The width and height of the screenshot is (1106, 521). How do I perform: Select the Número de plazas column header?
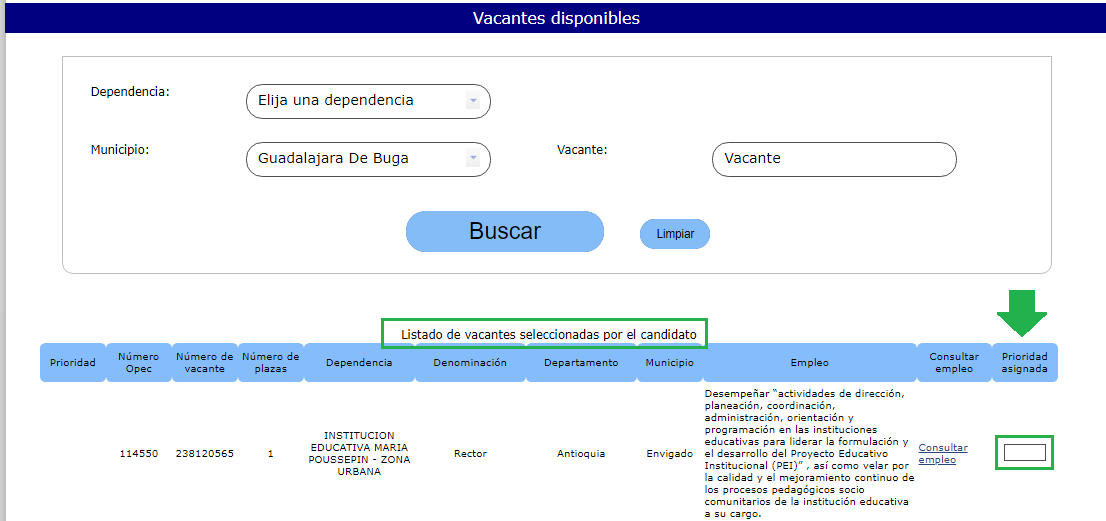(270, 362)
